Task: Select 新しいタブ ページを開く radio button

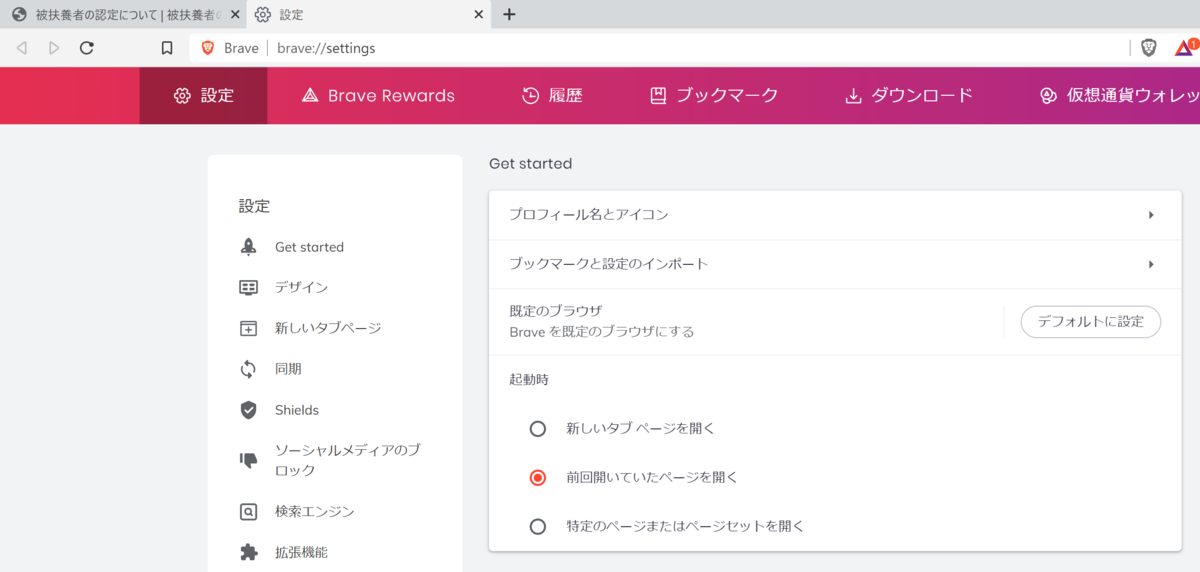Action: [538, 429]
